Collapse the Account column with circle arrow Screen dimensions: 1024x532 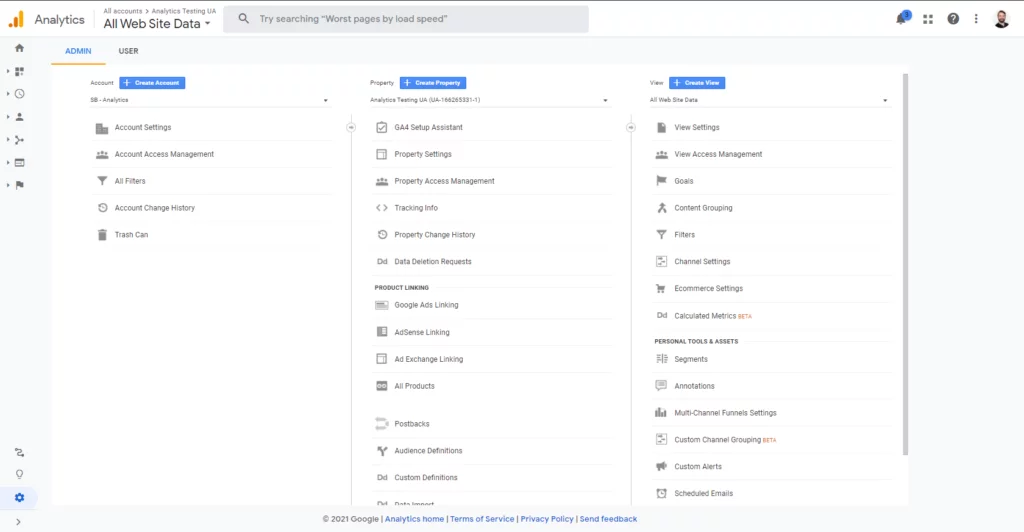(351, 127)
